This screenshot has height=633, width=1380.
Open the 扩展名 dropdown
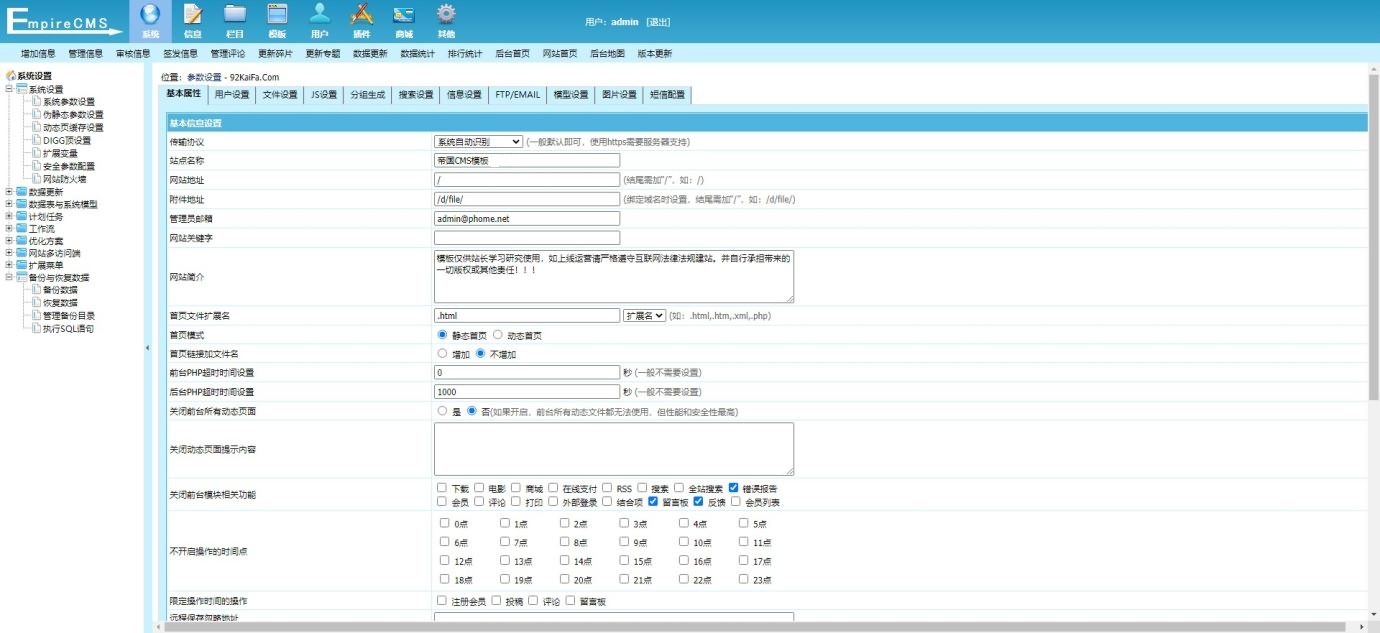(x=644, y=315)
